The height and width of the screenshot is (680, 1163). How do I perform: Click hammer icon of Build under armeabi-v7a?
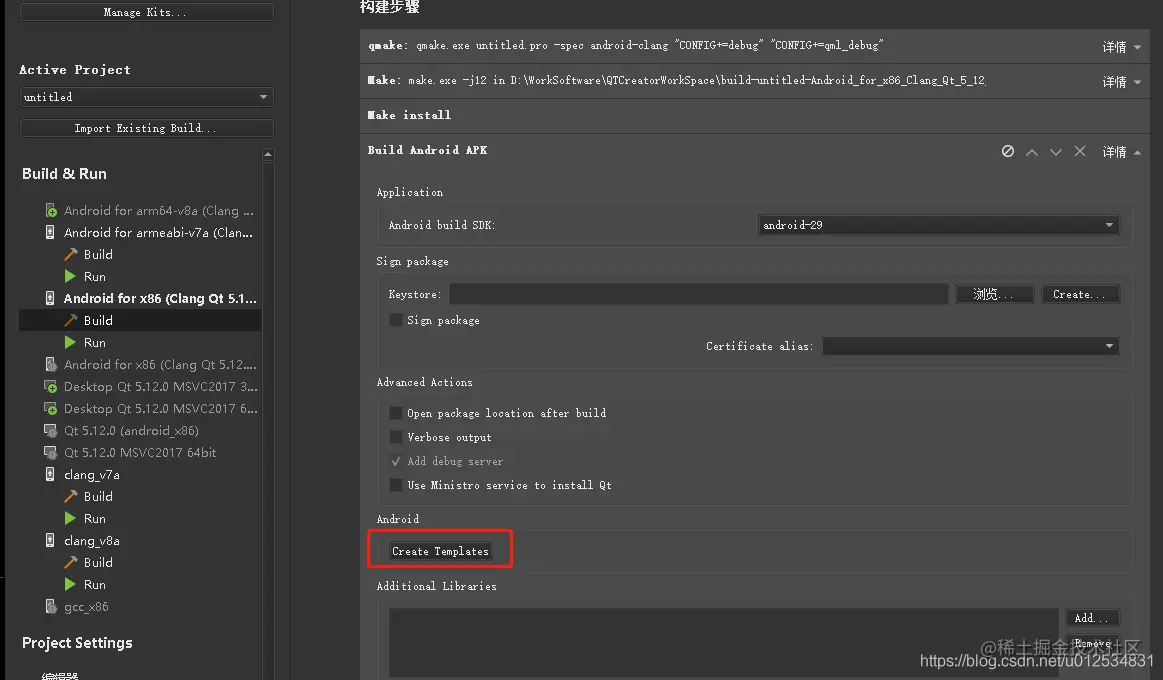(70, 254)
